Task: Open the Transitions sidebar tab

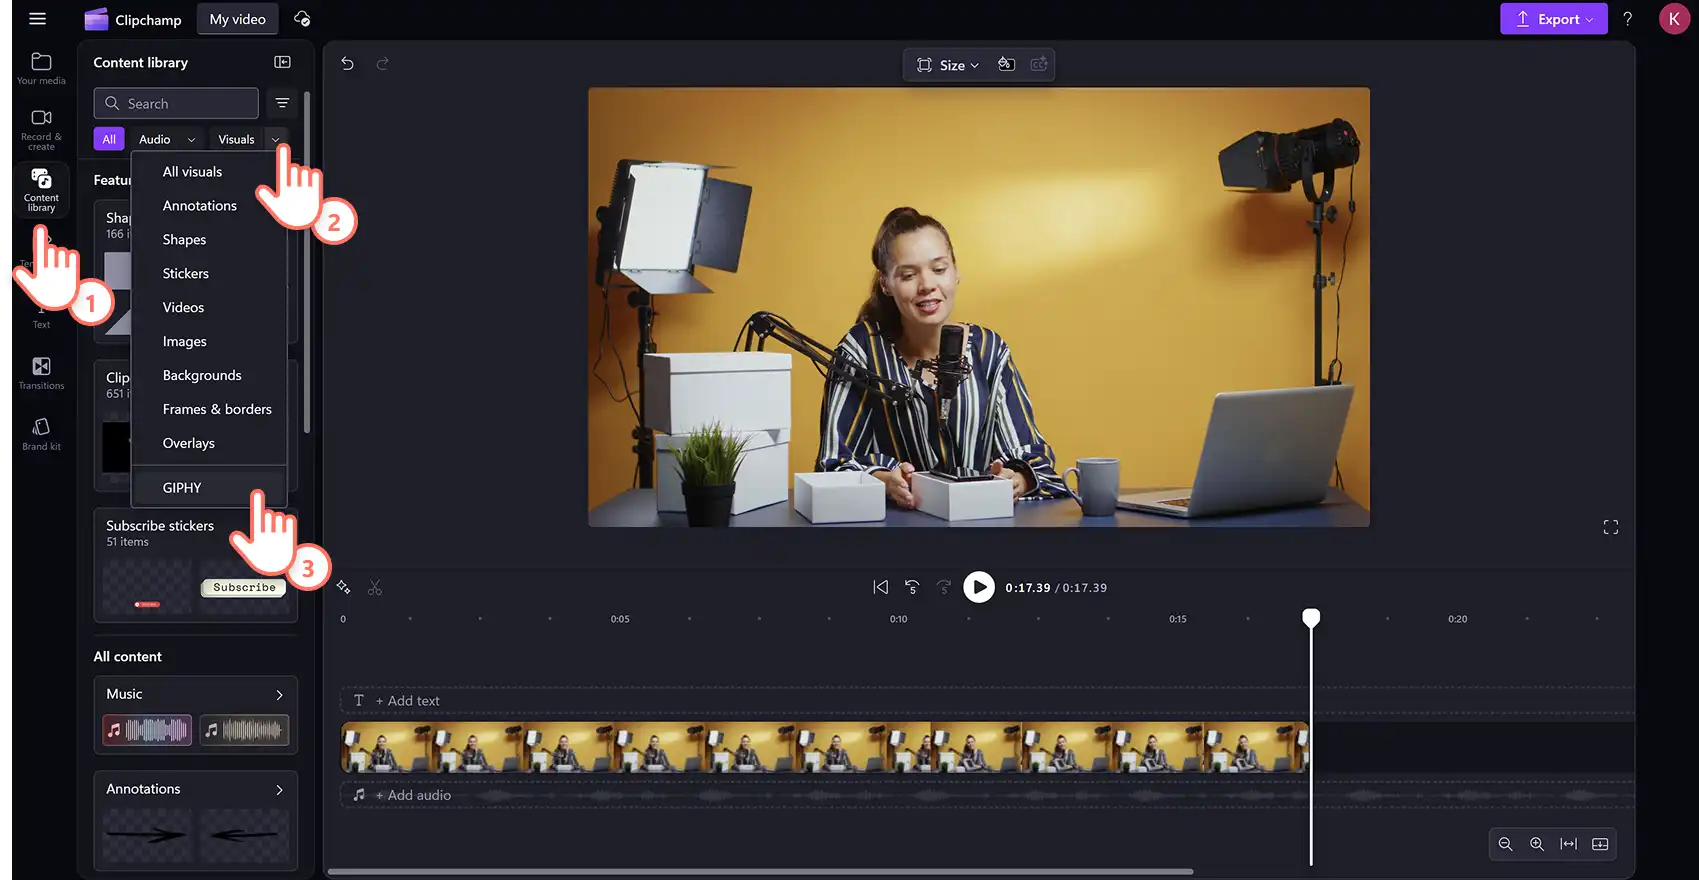Action: click(x=41, y=373)
